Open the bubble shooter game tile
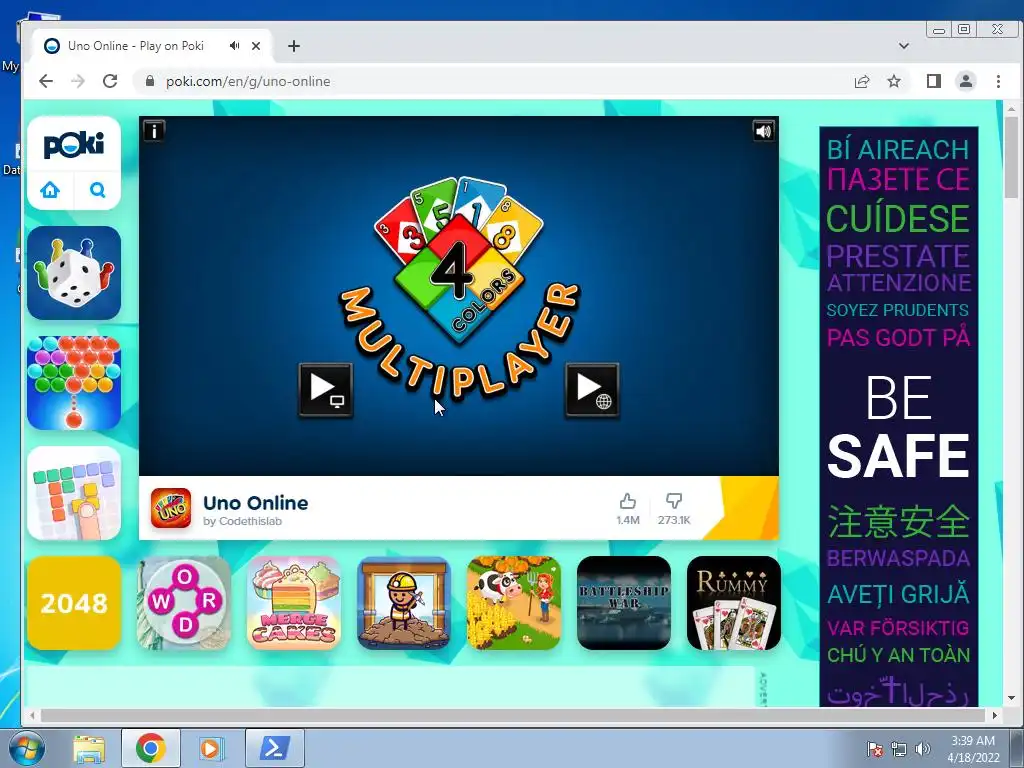Image resolution: width=1024 pixels, height=768 pixels. tap(74, 383)
